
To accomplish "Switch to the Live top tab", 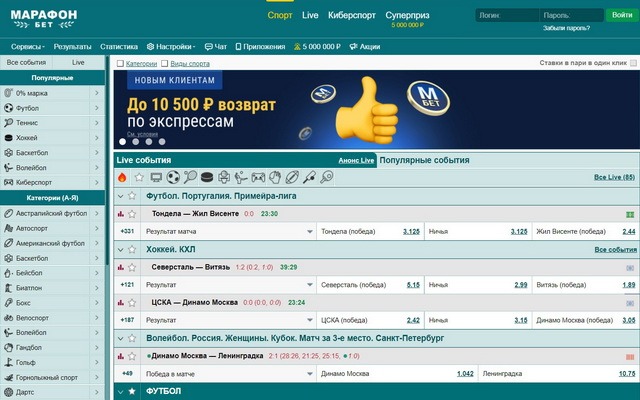I will [x=310, y=16].
